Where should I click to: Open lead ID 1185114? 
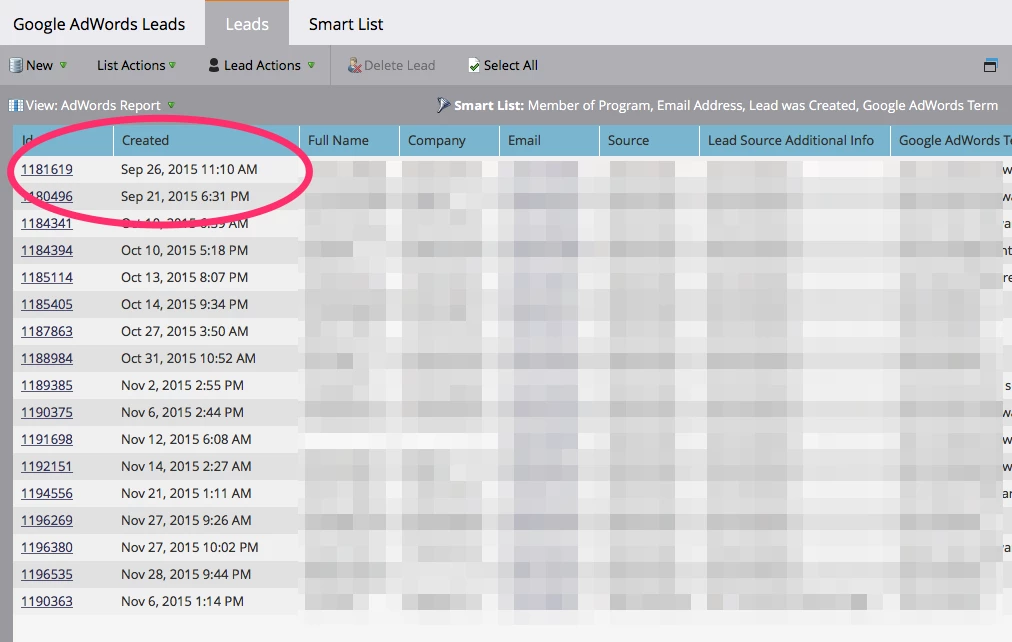(x=46, y=277)
